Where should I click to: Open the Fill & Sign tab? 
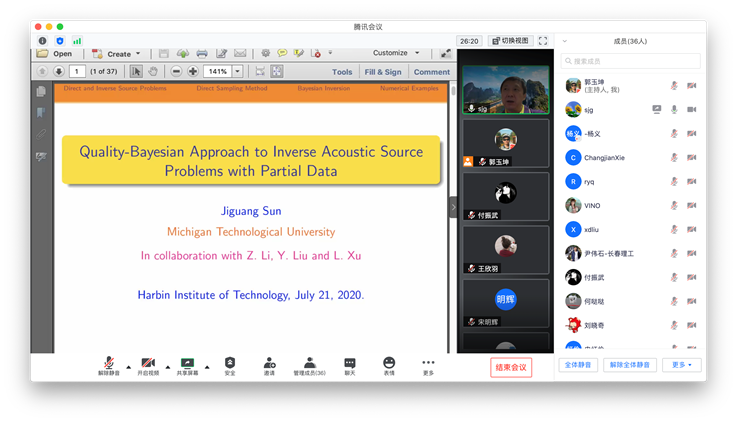(383, 72)
